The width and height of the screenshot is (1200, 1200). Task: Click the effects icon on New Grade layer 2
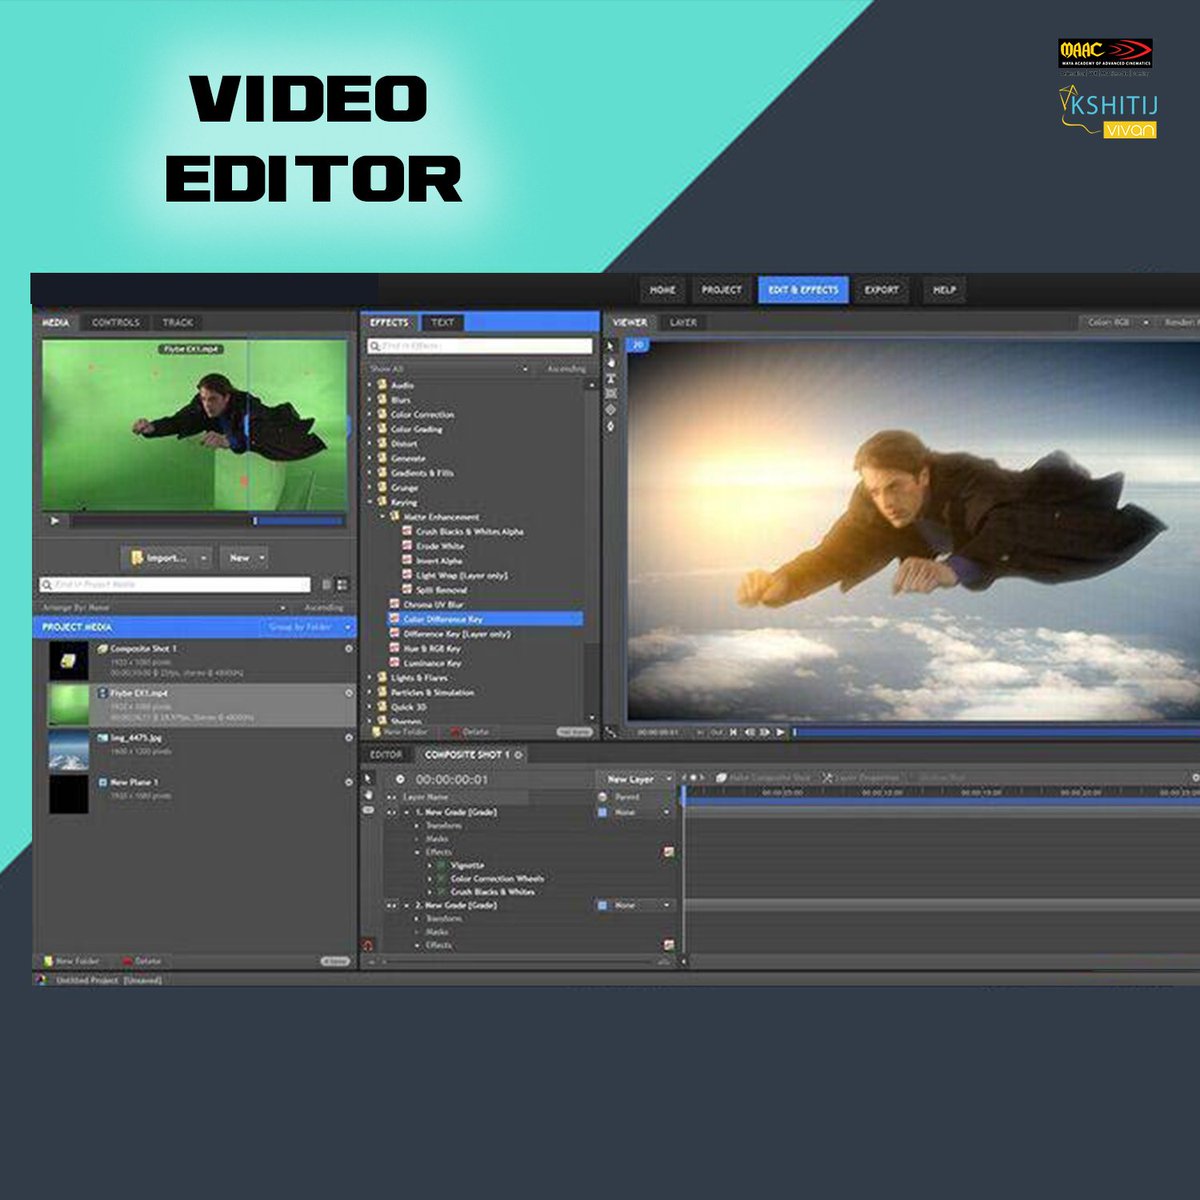(x=668, y=945)
